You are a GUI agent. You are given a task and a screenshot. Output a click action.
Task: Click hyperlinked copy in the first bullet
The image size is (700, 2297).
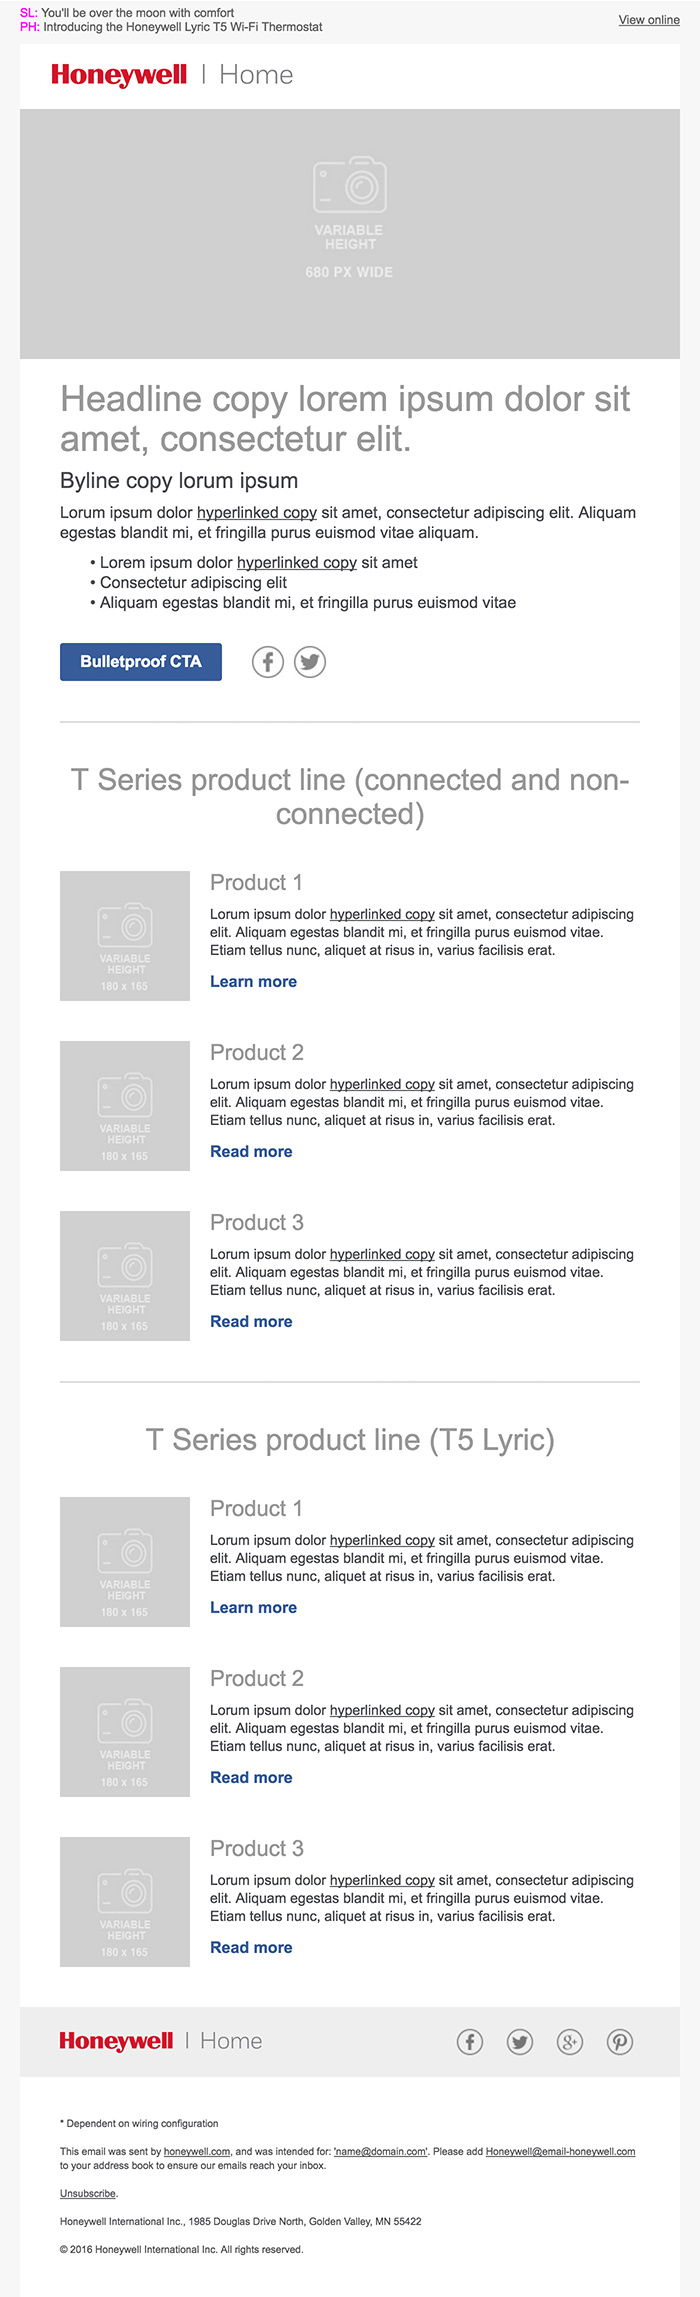tap(297, 563)
